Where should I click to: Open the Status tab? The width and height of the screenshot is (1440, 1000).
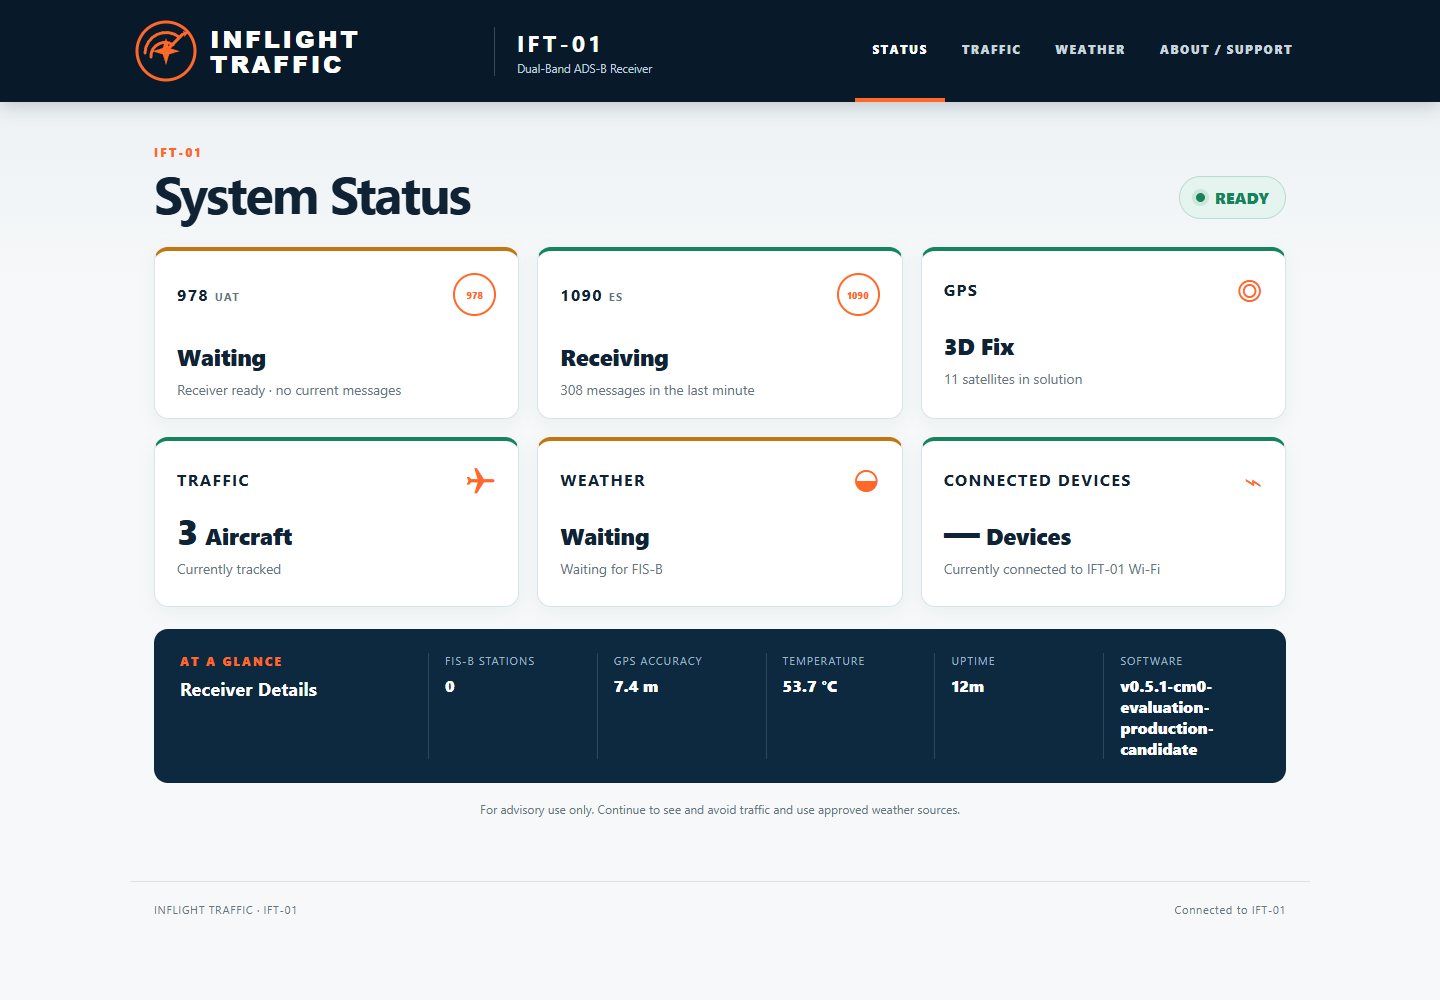[900, 50]
